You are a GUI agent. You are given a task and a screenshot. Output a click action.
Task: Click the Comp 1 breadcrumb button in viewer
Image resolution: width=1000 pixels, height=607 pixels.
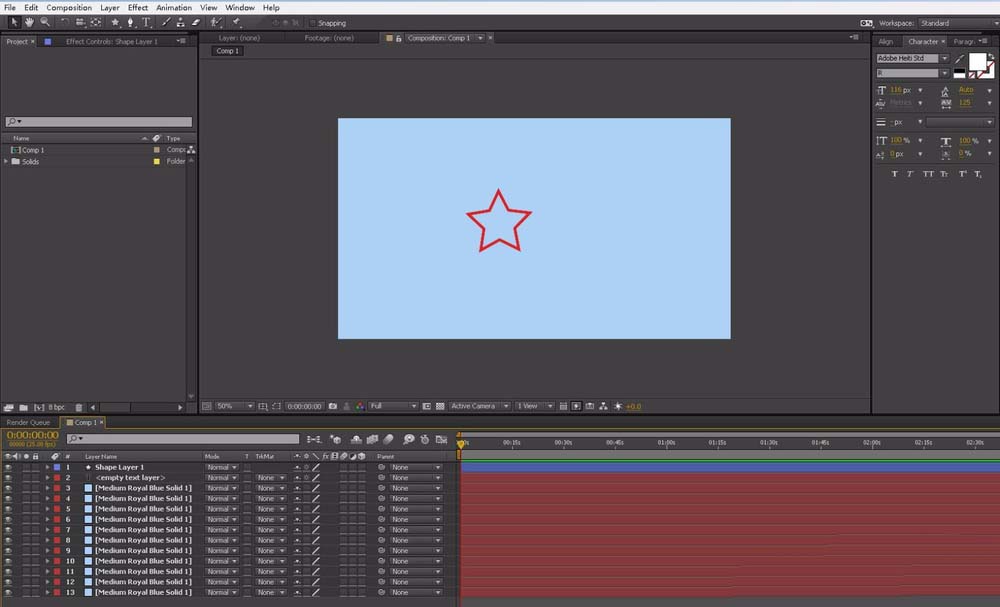pyautogui.click(x=227, y=51)
